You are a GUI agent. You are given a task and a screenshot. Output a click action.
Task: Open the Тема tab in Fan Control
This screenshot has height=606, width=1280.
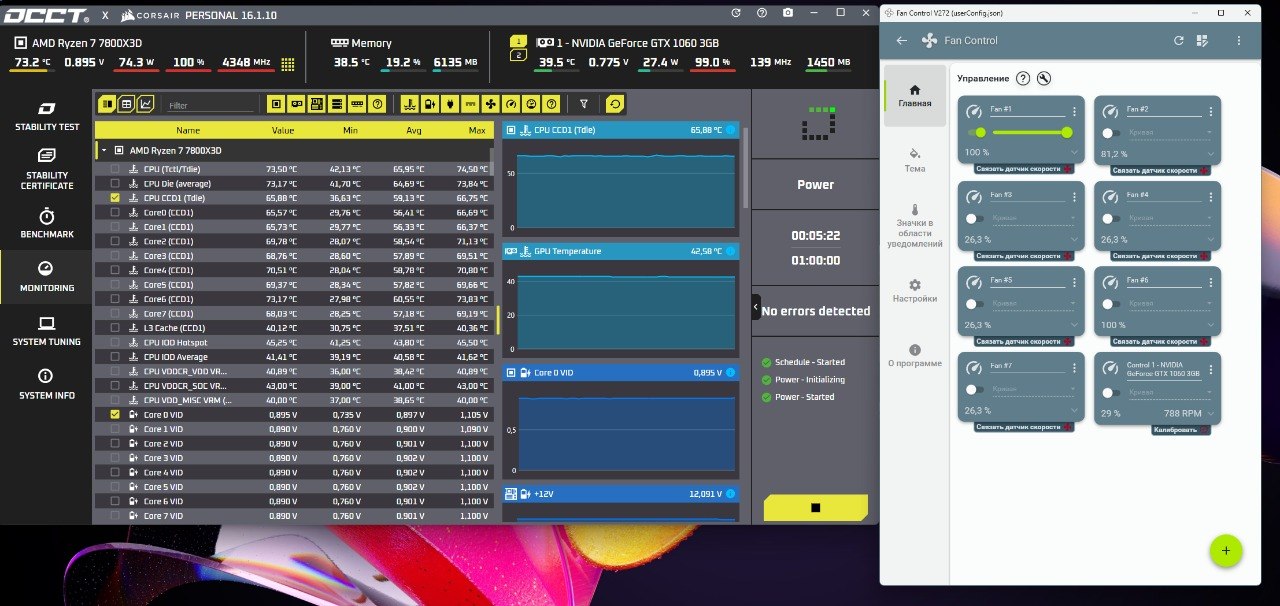[x=914, y=159]
